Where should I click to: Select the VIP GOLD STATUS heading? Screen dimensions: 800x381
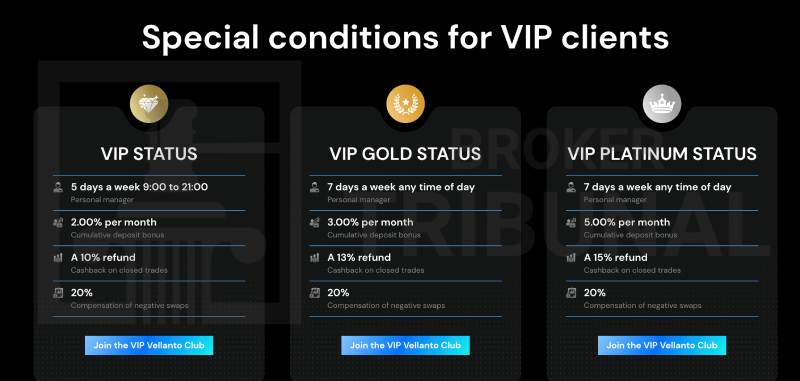pos(405,154)
